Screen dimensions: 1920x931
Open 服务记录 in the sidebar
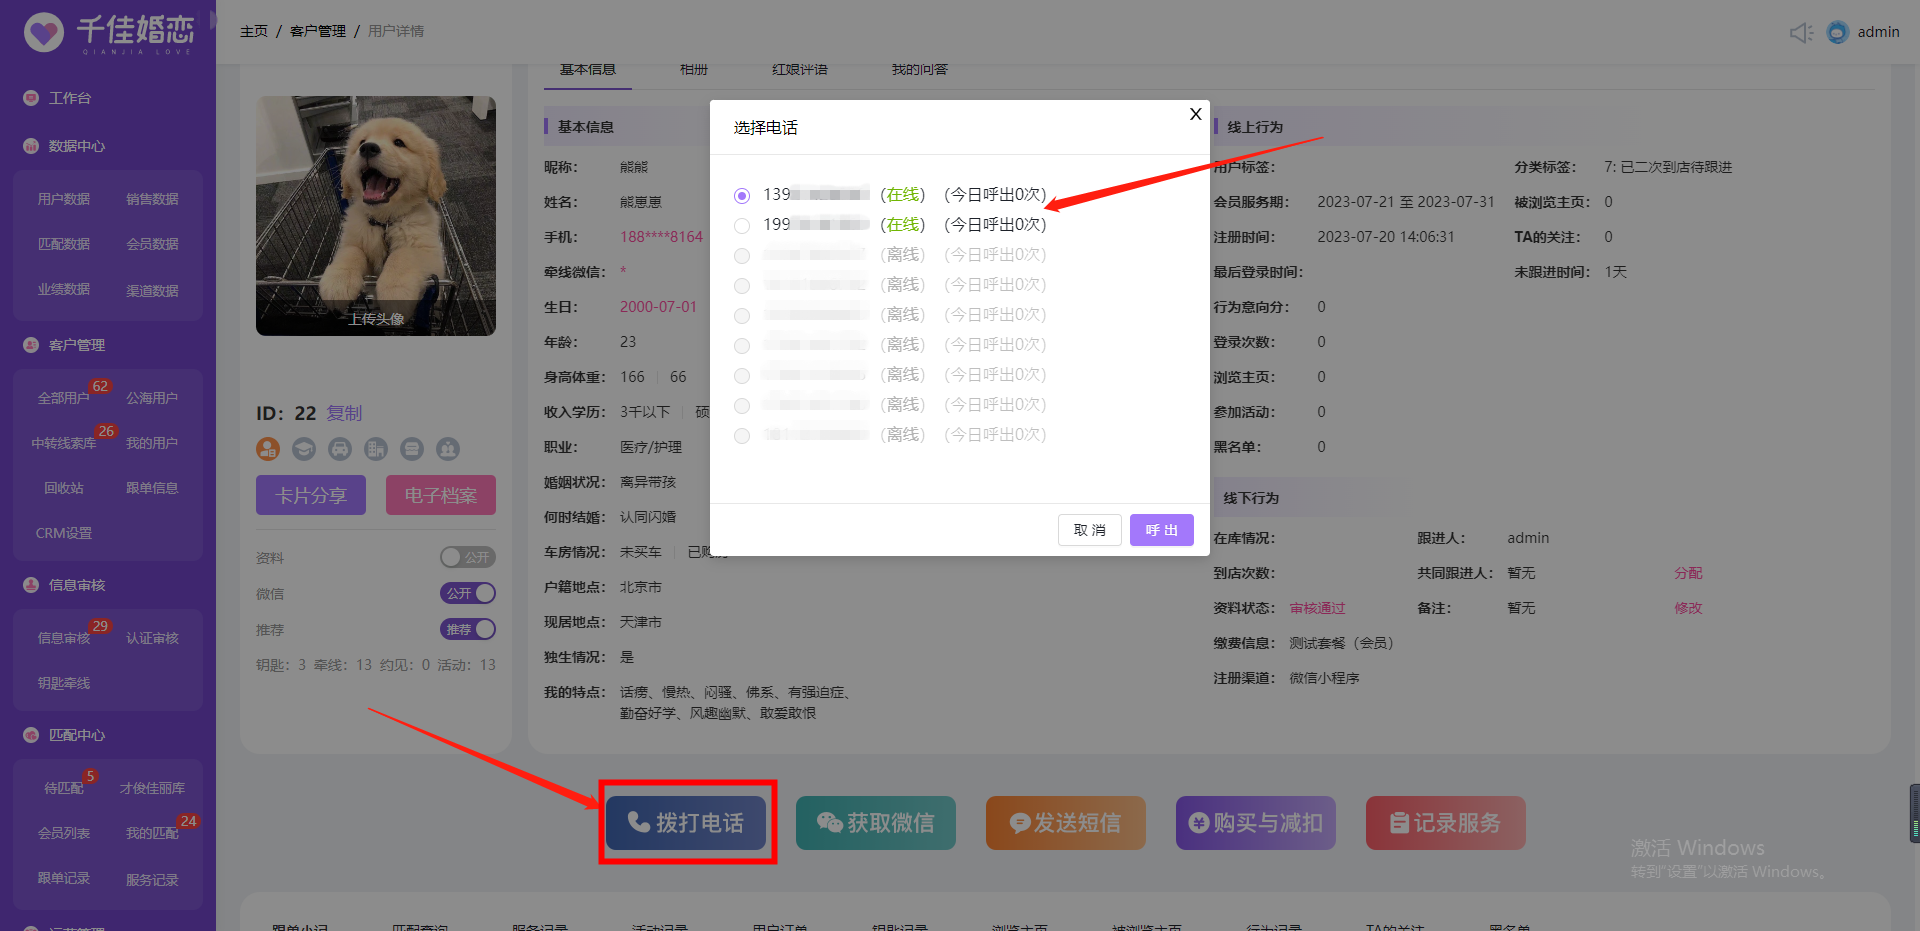coord(152,880)
